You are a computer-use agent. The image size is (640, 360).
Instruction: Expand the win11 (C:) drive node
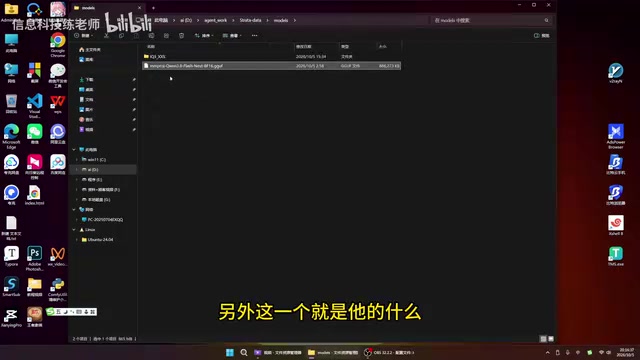pyautogui.click(x=77, y=160)
